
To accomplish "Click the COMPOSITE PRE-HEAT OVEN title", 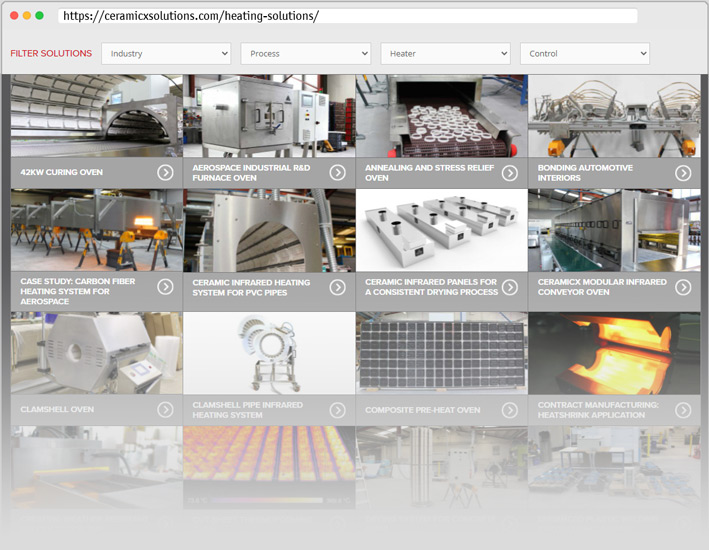I will click(x=422, y=410).
